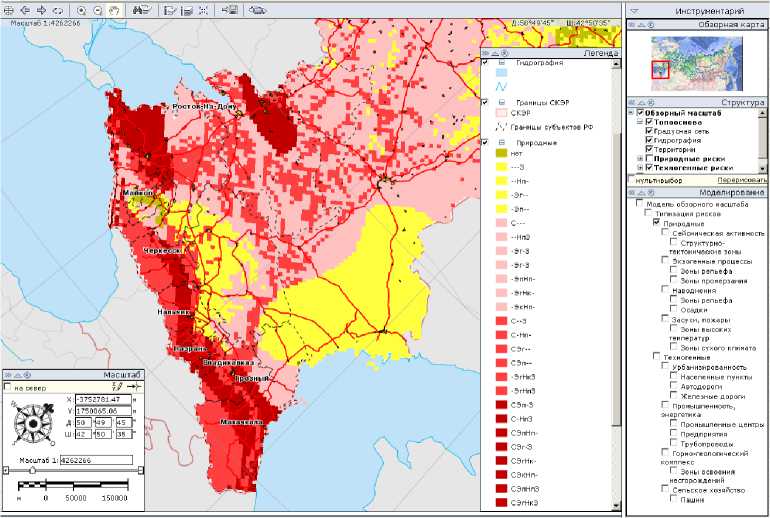Click the compass rose in scale panel
Screen dimensions: 770x518
tap(33, 425)
